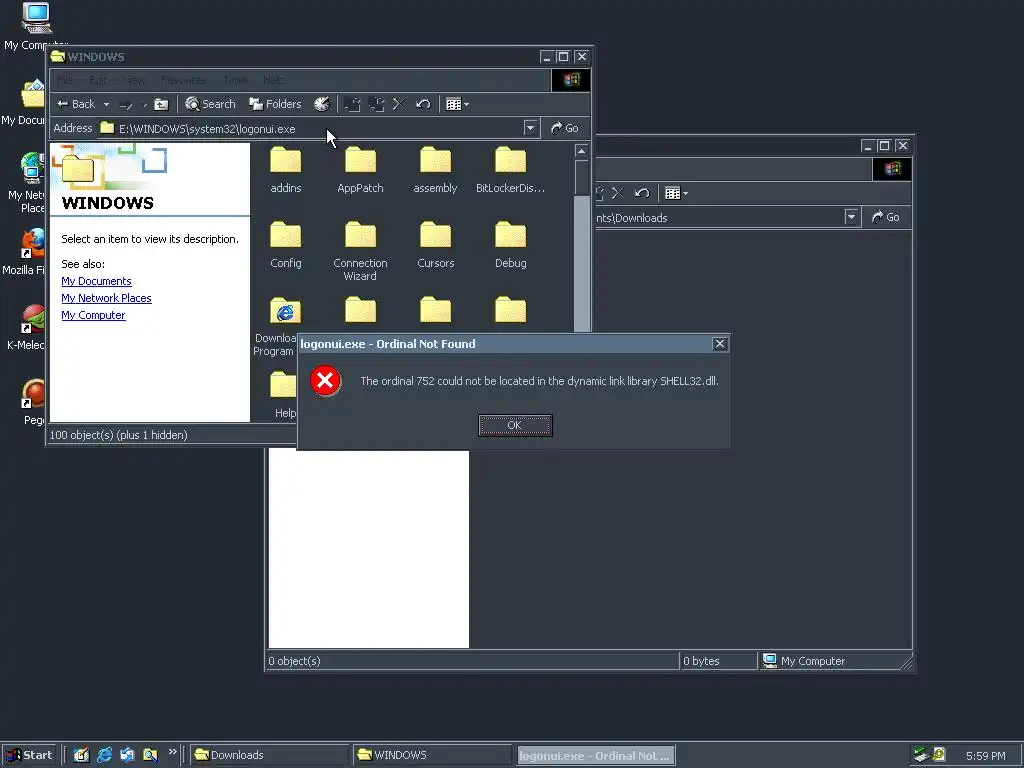
Task: Follow the My Documents link
Action: pyautogui.click(x=97, y=281)
